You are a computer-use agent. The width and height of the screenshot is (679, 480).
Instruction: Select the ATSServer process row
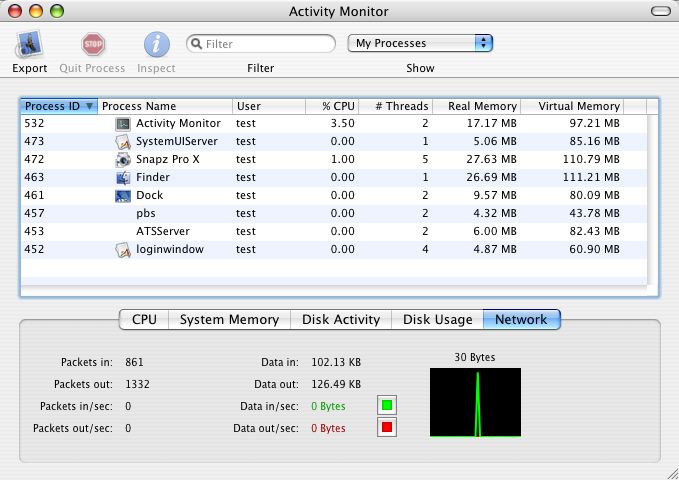(x=334, y=232)
